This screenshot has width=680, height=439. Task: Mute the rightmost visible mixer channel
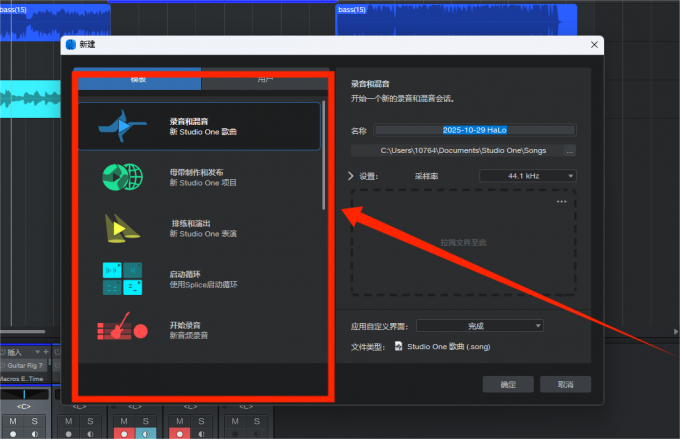pyautogui.click(x=235, y=421)
